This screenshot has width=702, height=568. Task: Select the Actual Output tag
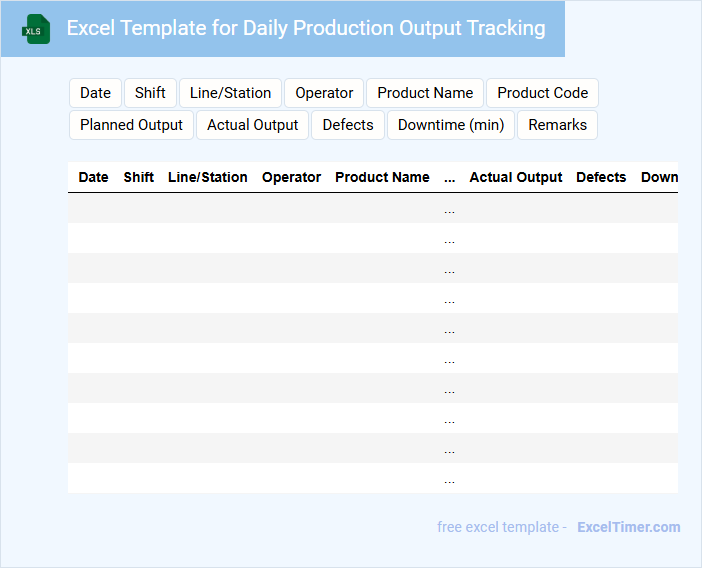pyautogui.click(x=253, y=125)
